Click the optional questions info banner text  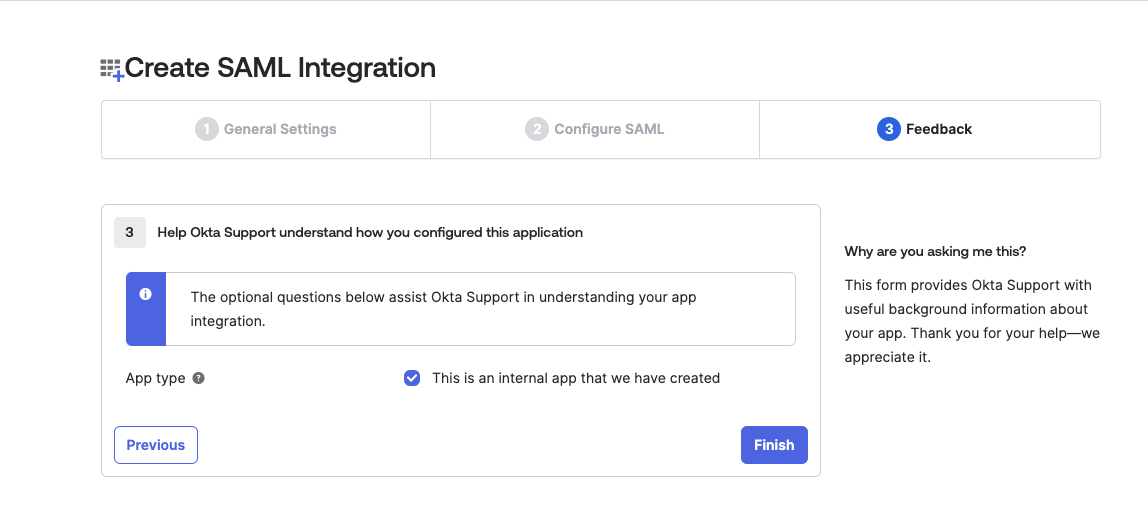443,309
